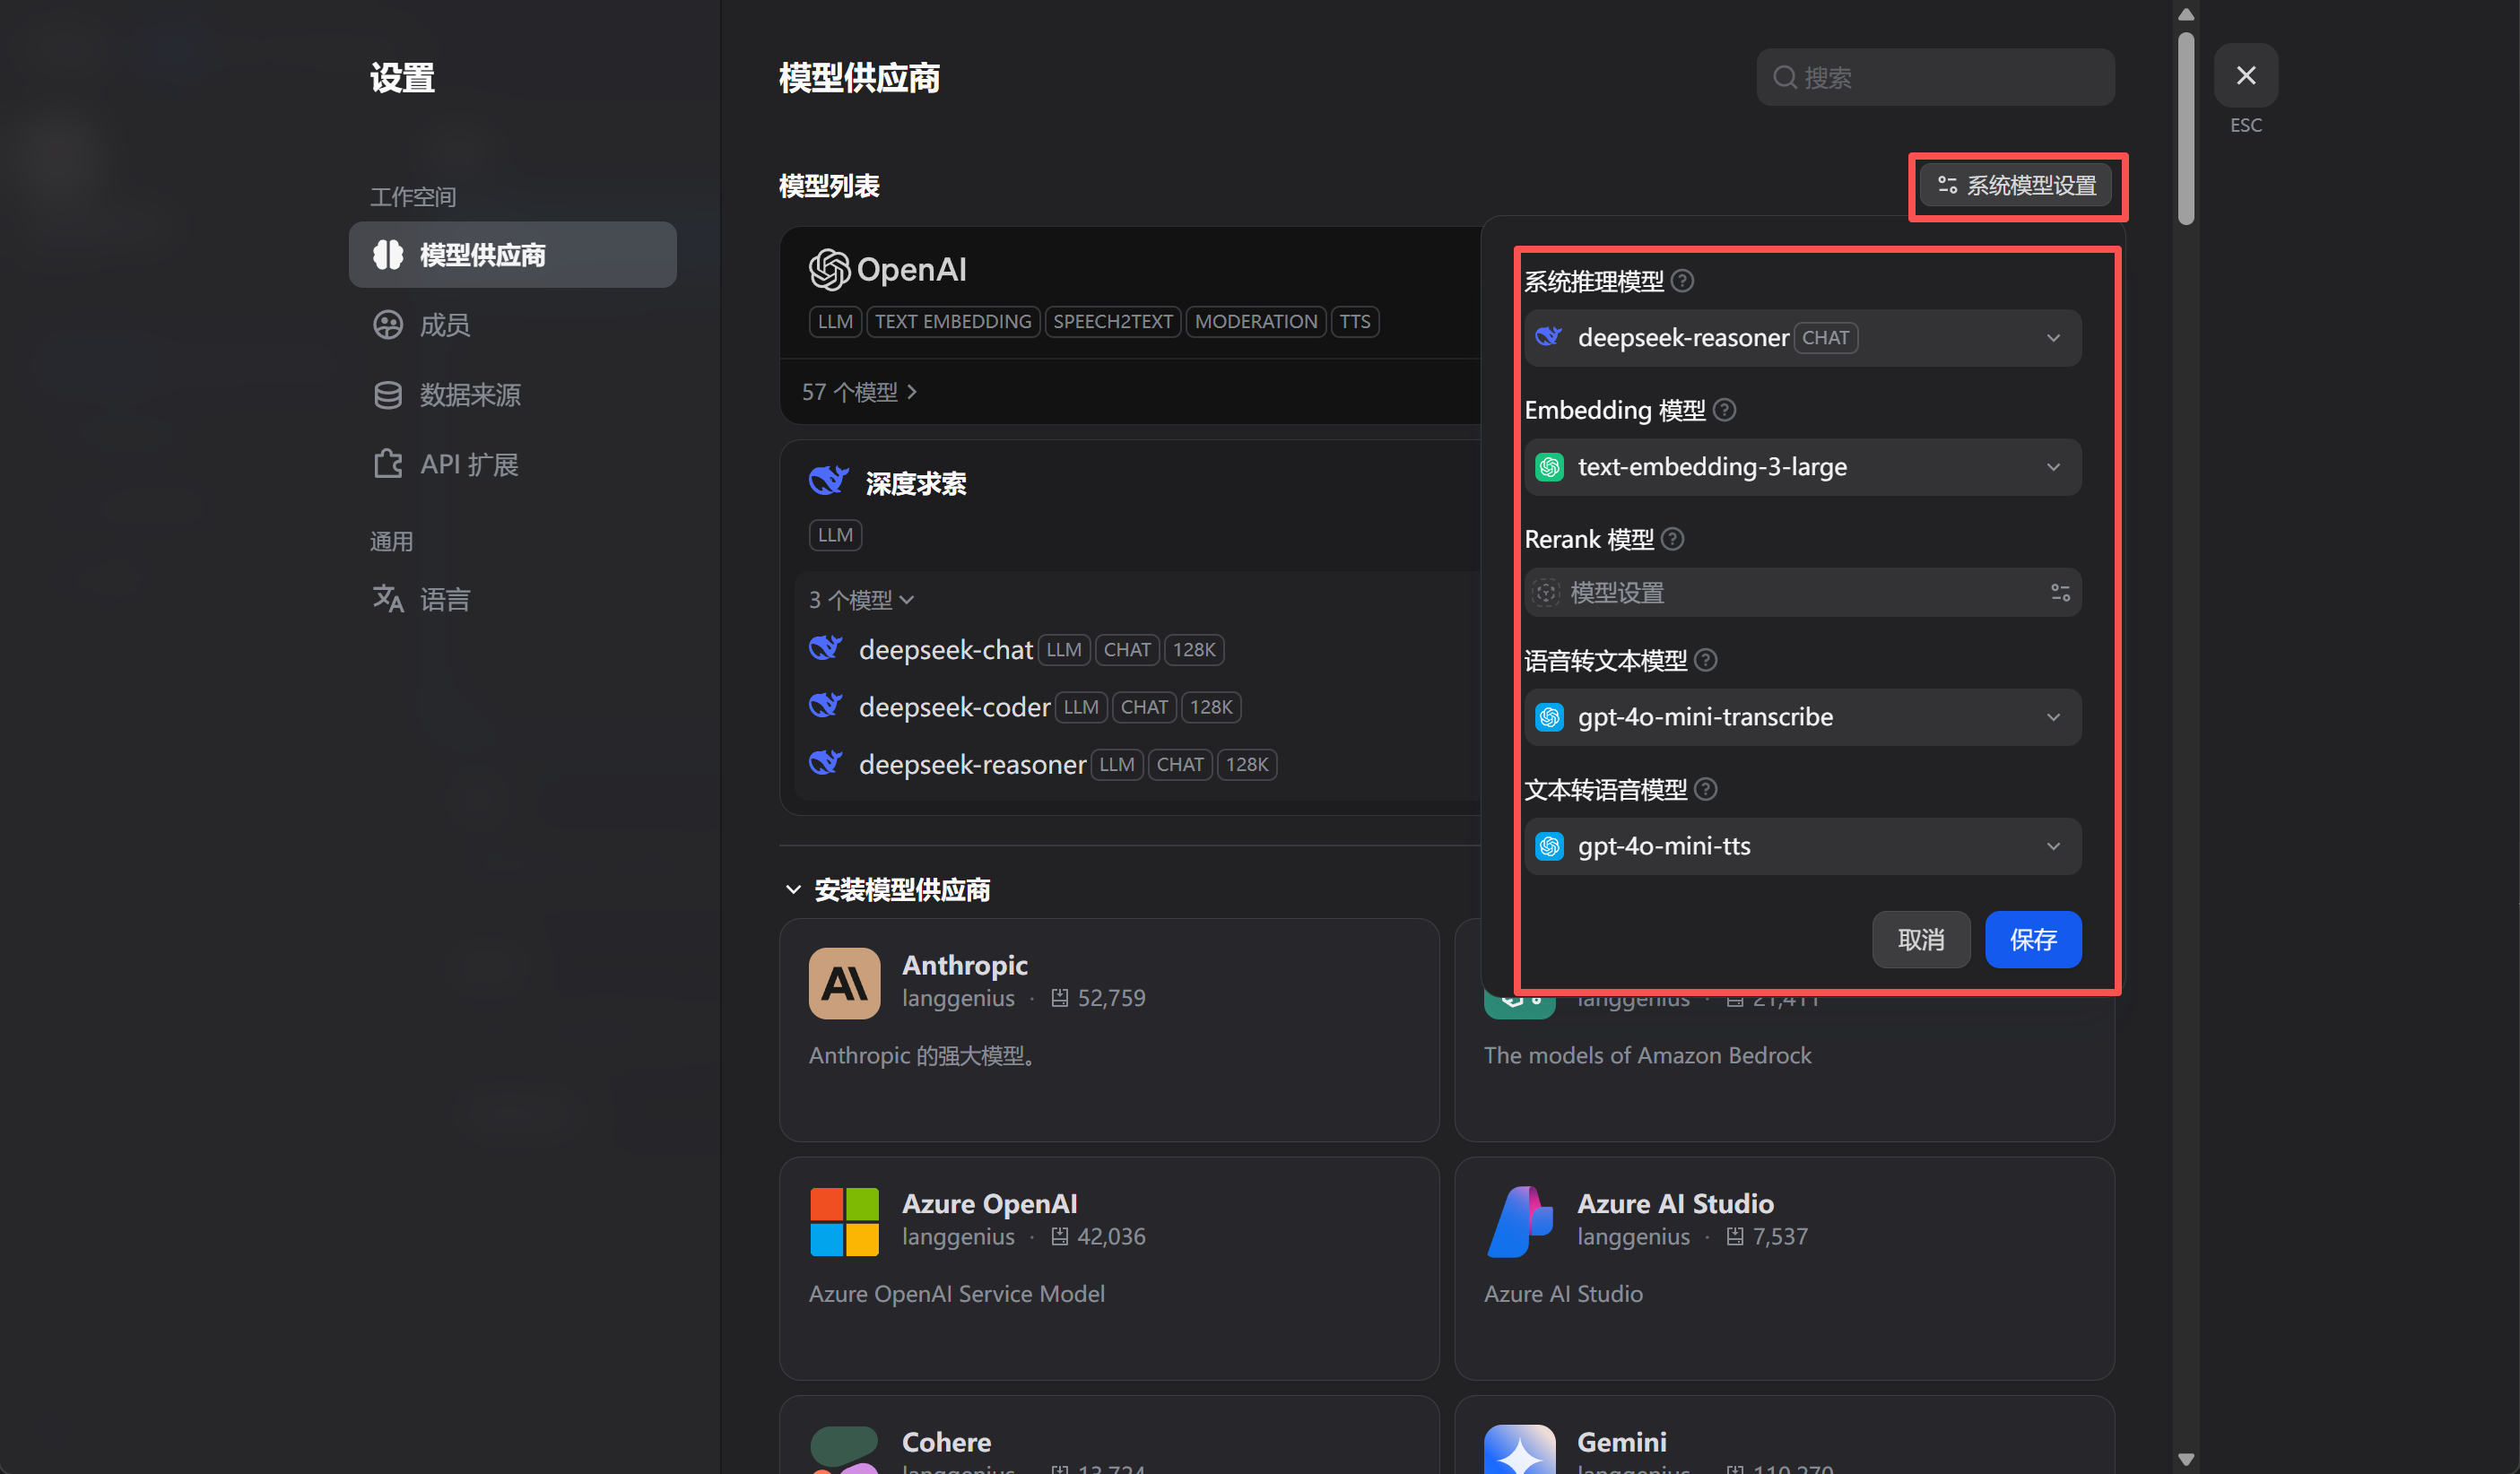Click the Anthropic logo thumbnail
This screenshot has width=2520, height=1474.
pos(844,984)
